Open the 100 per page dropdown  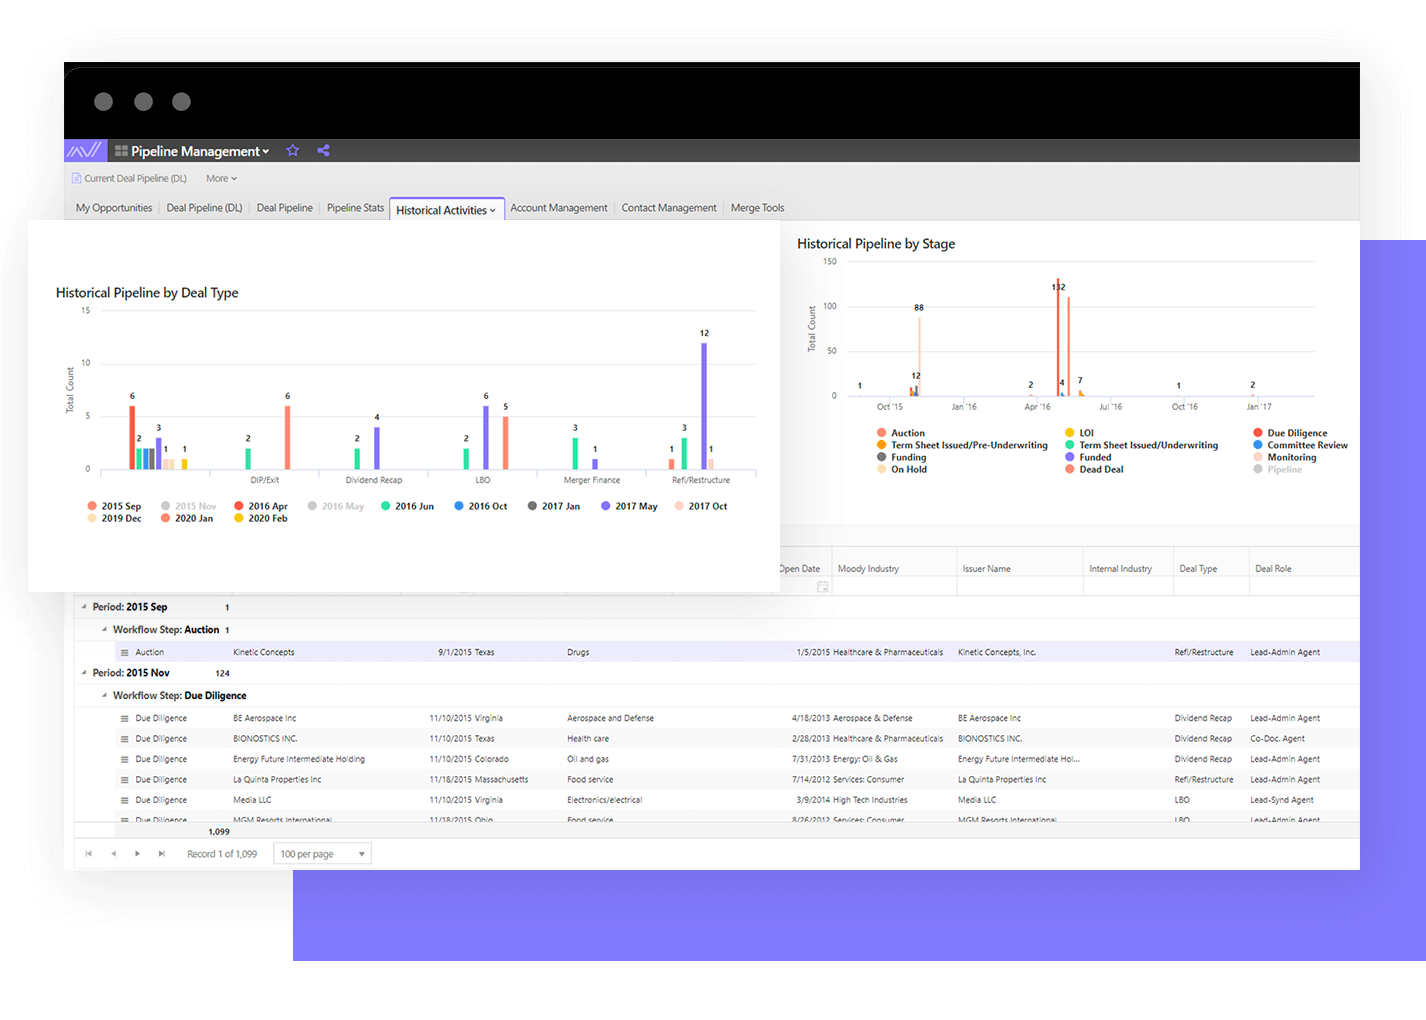[321, 853]
